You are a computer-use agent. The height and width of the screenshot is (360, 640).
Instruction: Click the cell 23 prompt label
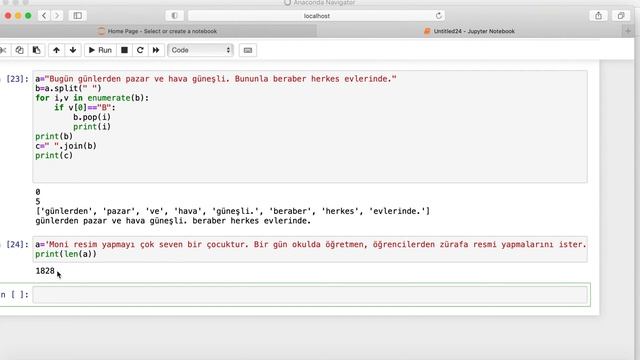tap(17, 79)
